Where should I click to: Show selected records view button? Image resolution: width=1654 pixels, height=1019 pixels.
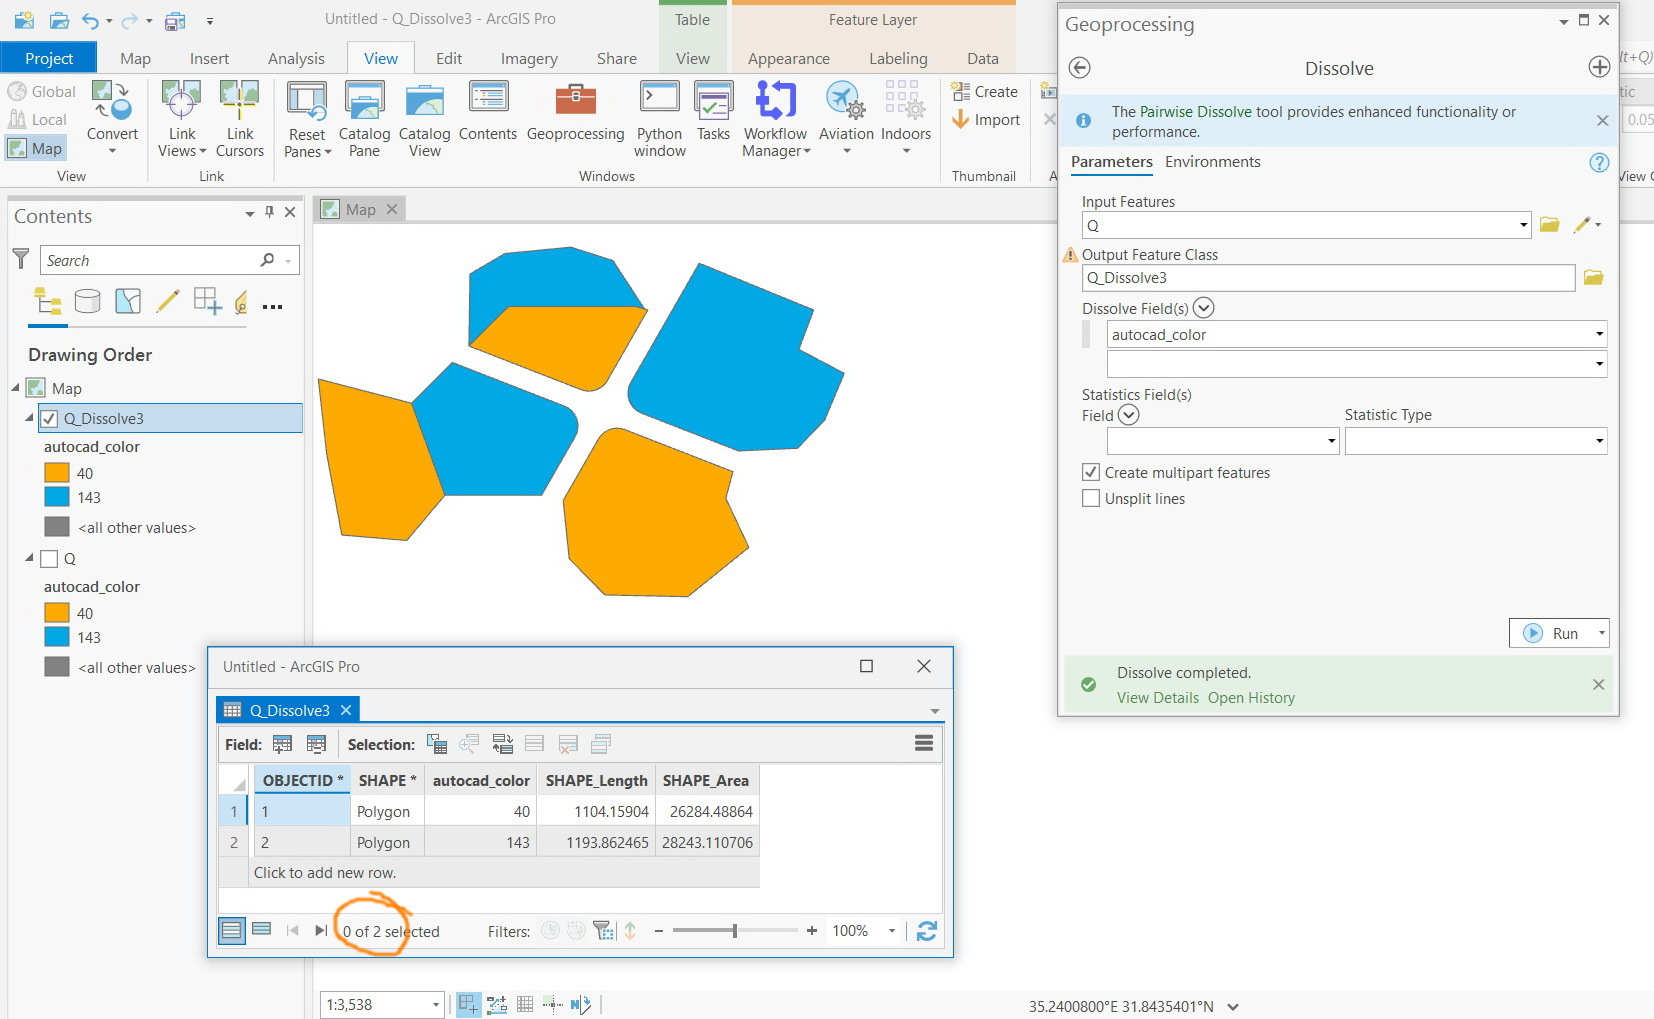pyautogui.click(x=262, y=930)
